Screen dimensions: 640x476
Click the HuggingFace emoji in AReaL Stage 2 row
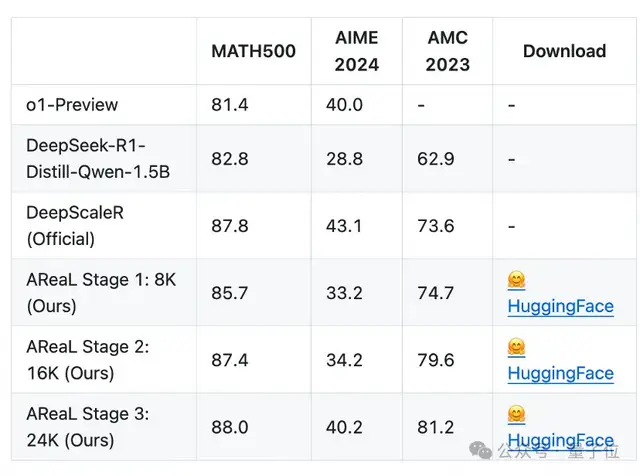point(517,348)
